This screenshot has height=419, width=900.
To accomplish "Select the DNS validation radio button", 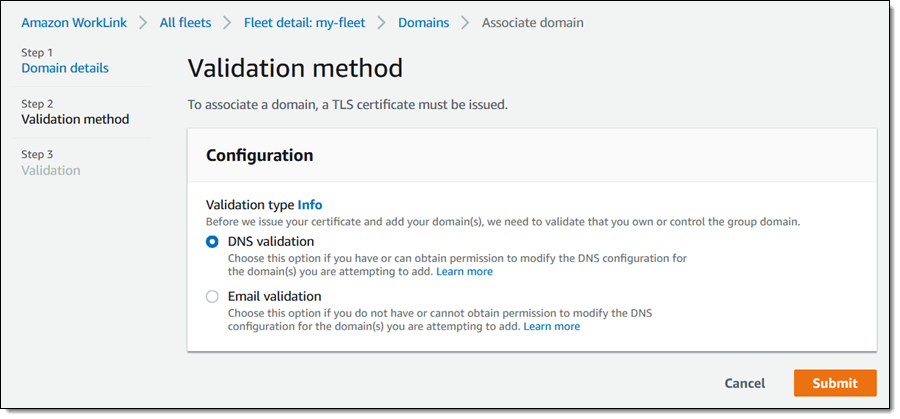I will click(x=212, y=241).
